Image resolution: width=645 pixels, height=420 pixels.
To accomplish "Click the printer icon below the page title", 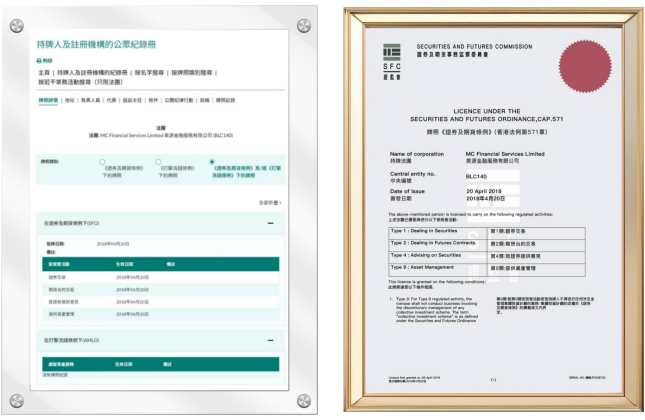I will point(39,61).
